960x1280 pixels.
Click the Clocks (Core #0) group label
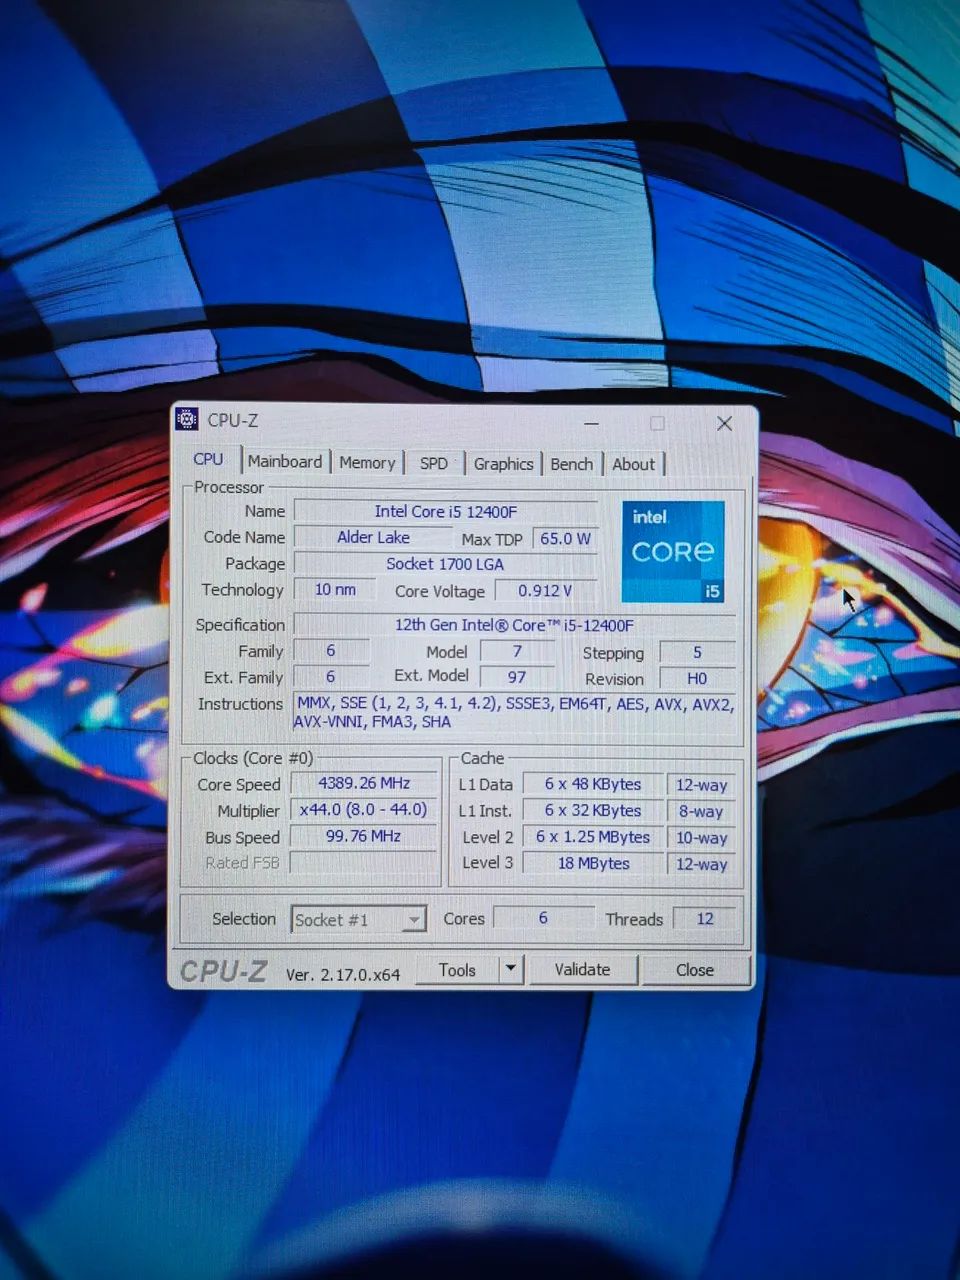(253, 758)
